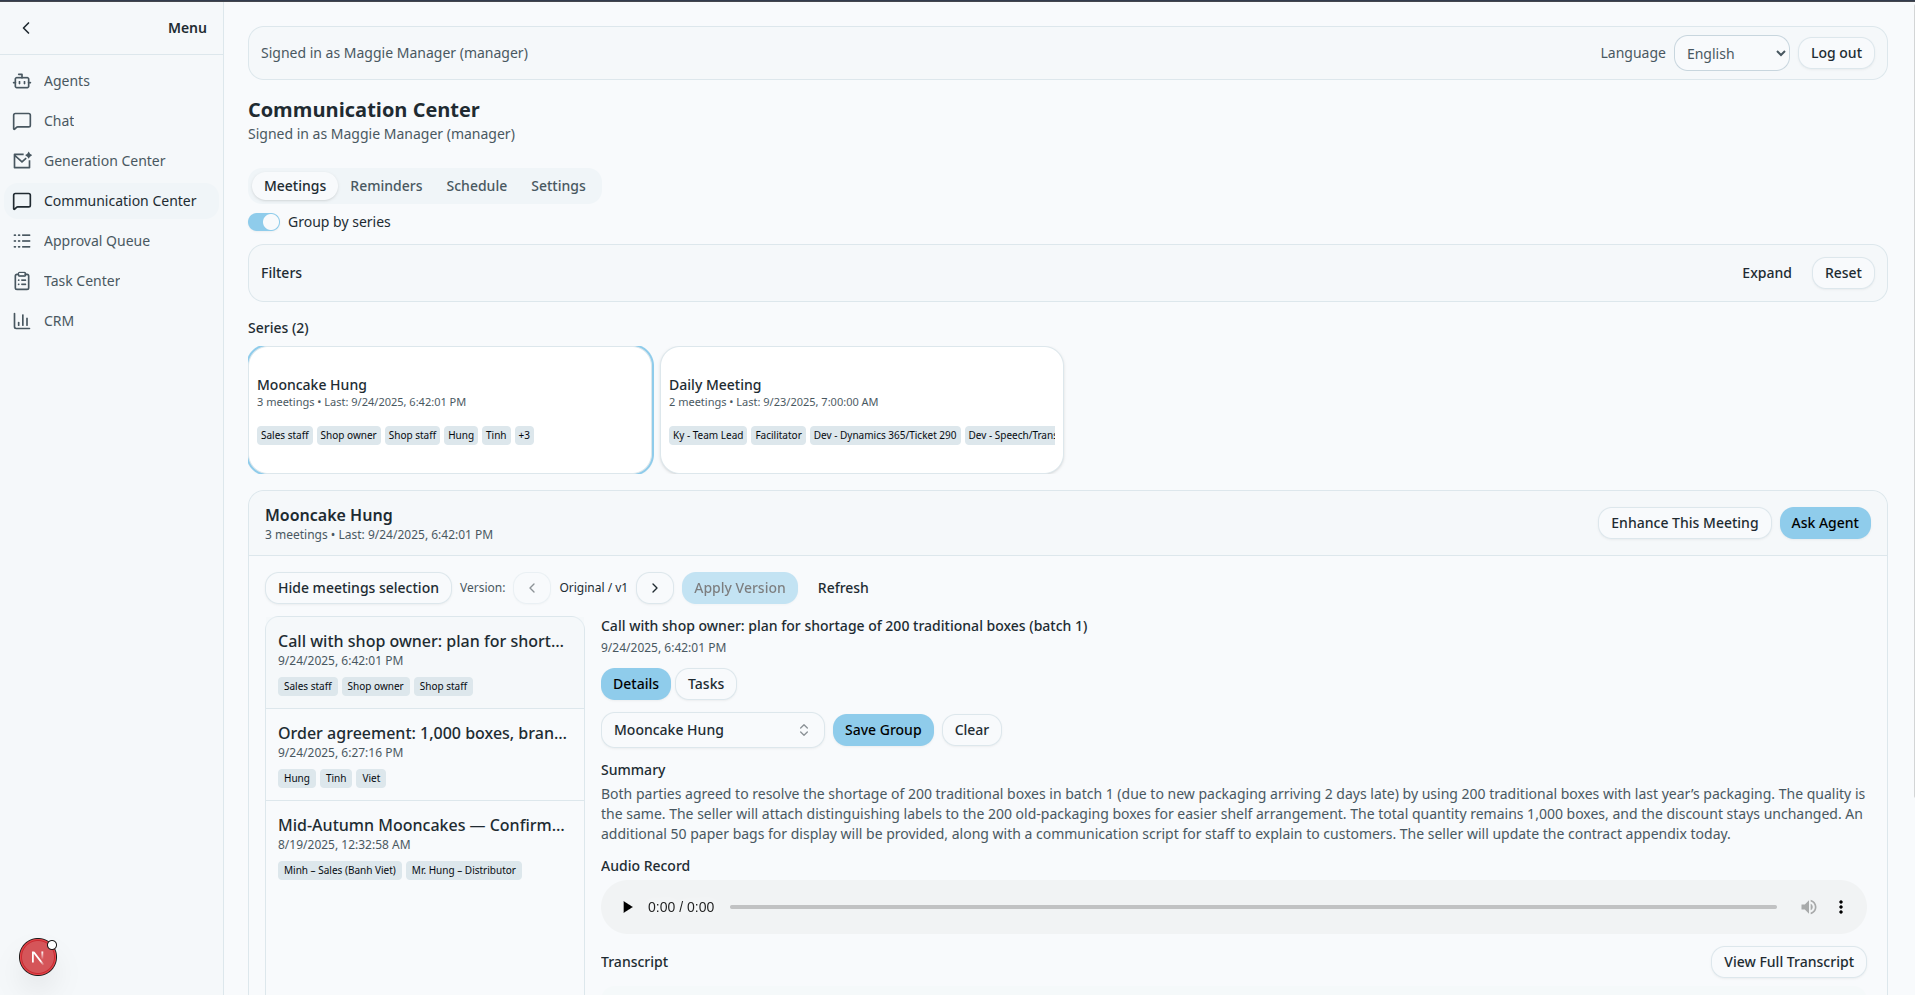Viewport: 1915px width, 995px height.
Task: Switch to the Reminders tab
Action: click(386, 186)
